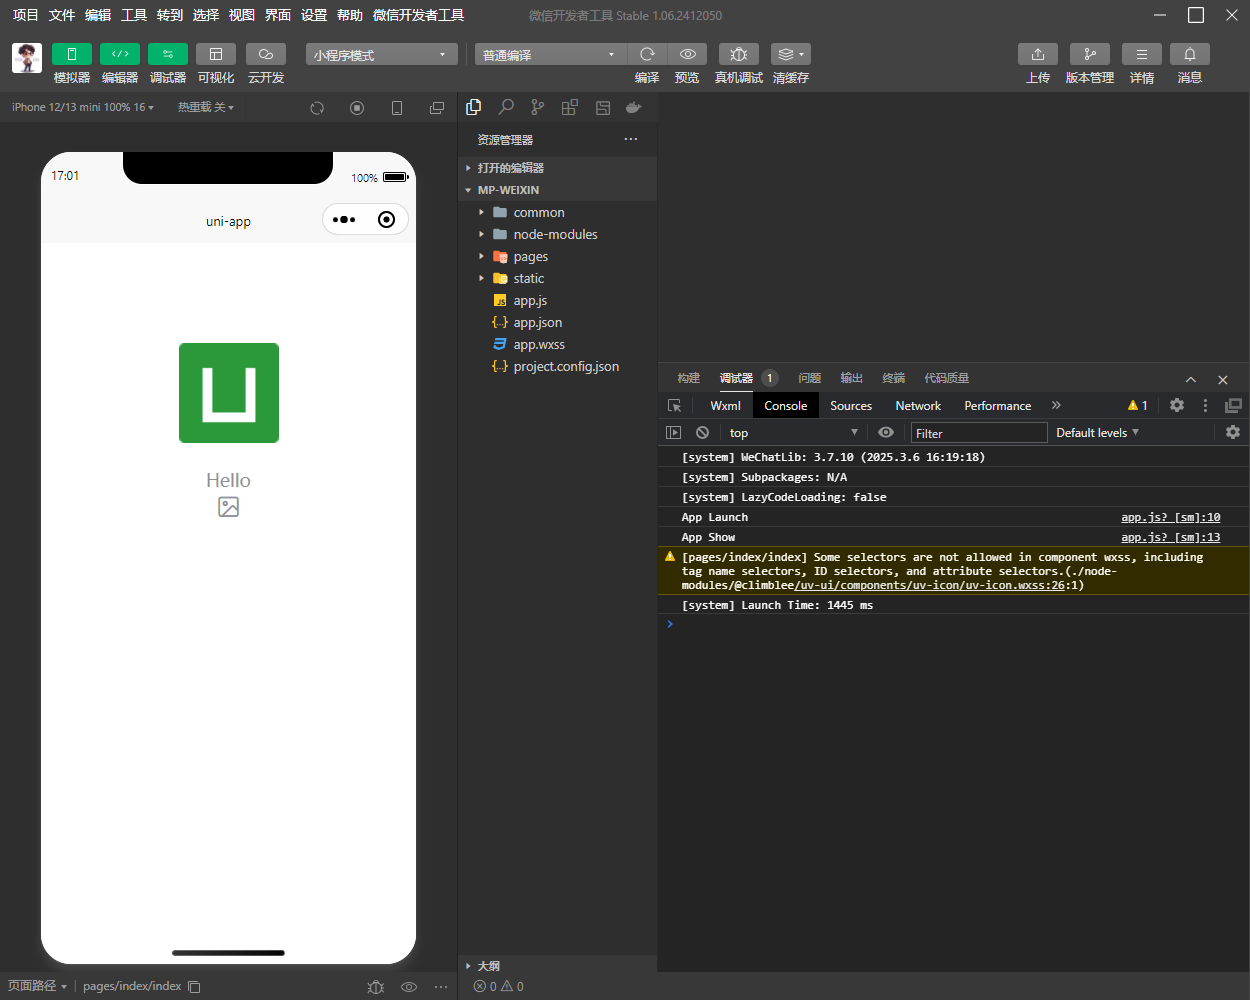Open the Default levels dropdown
Screen dimensions: 1250x1000
(1098, 432)
